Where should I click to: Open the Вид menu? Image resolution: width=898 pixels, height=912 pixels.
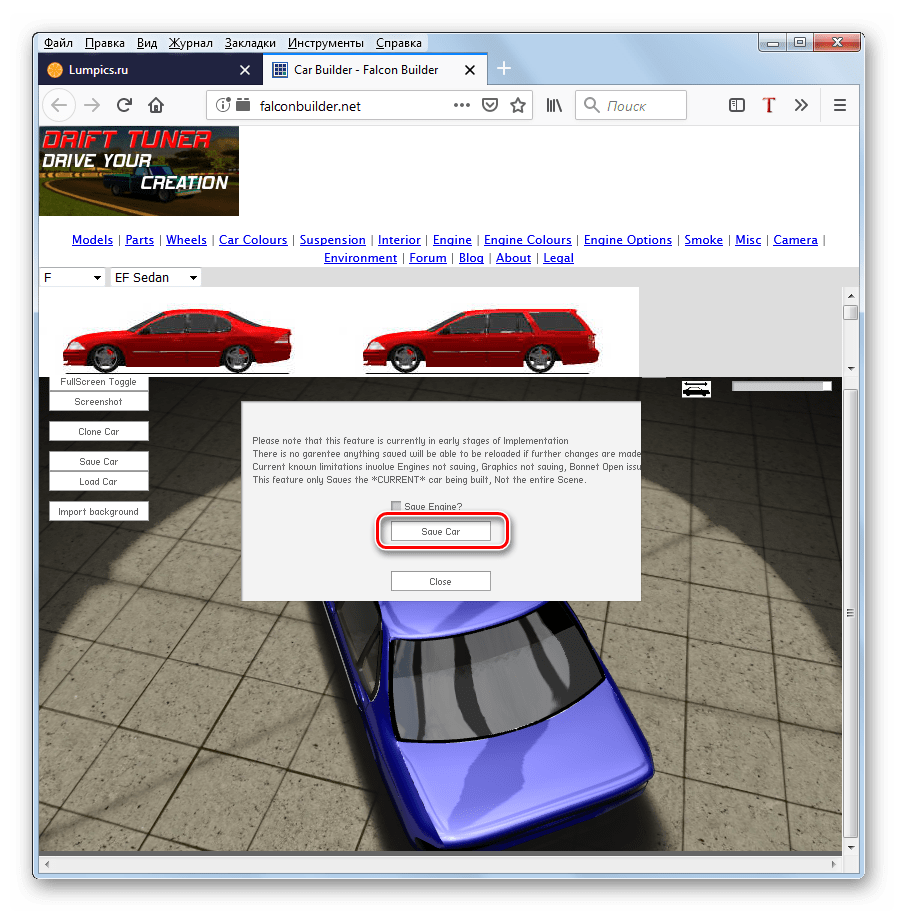pyautogui.click(x=147, y=42)
